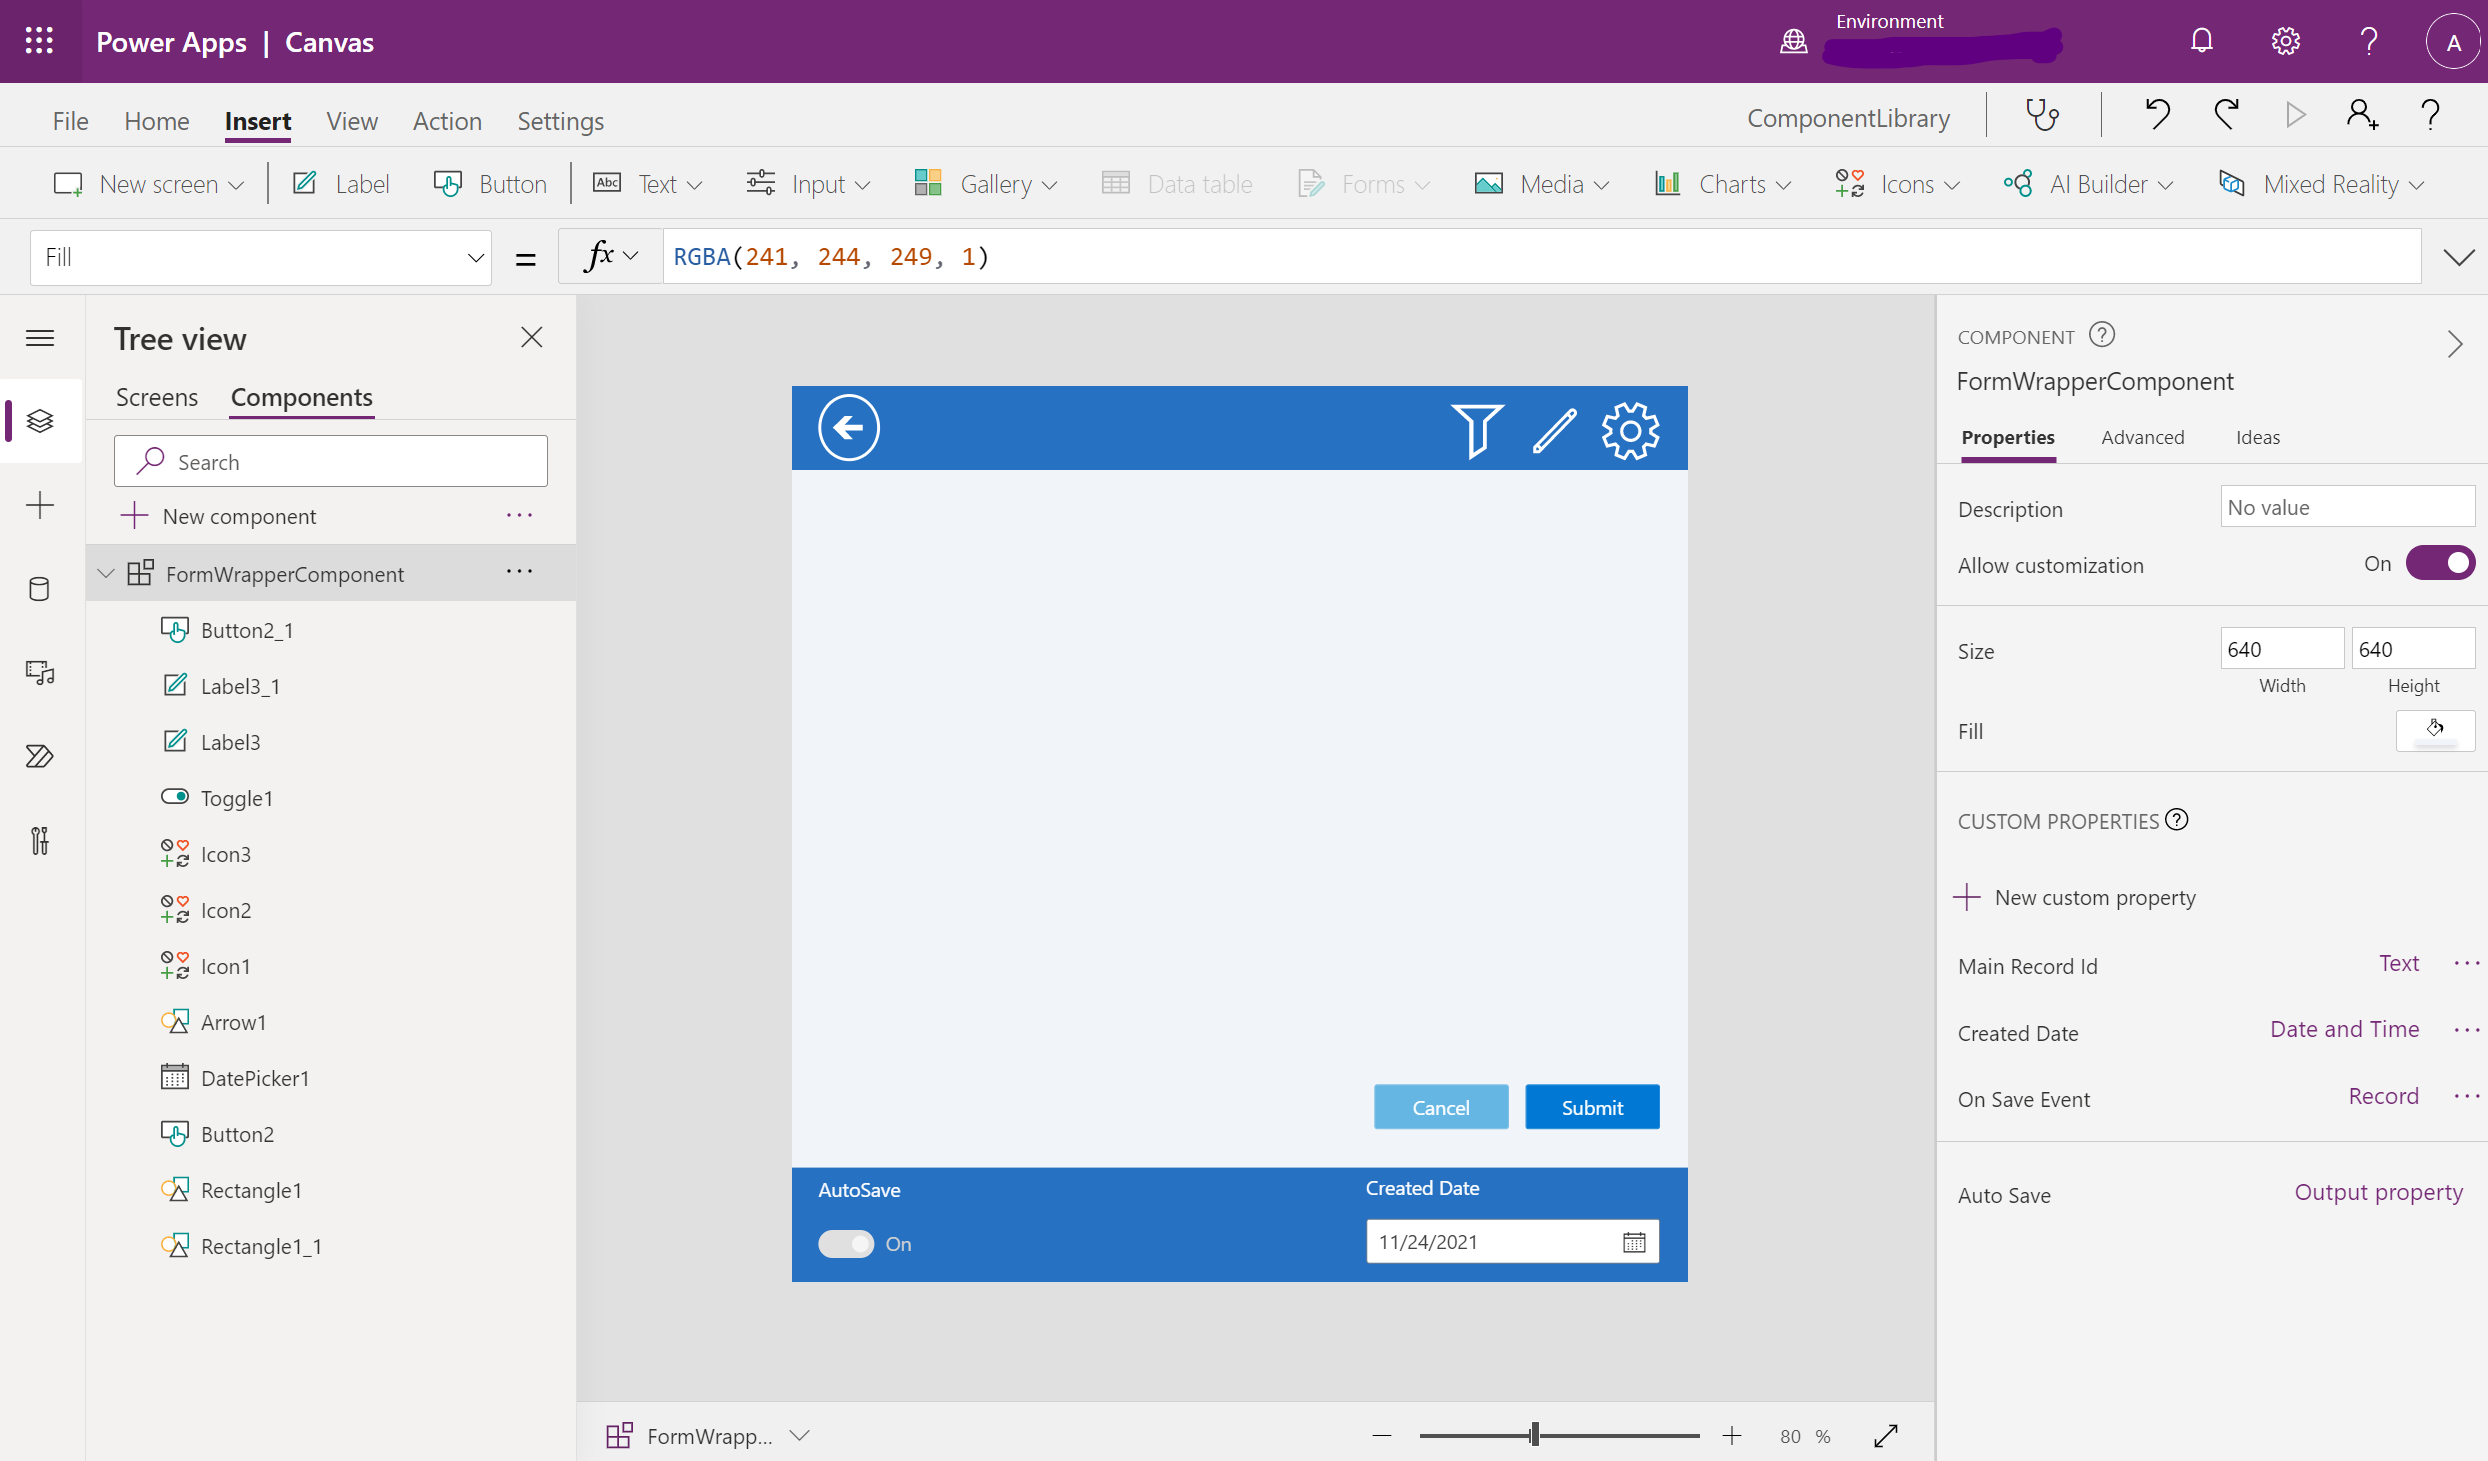Expand the FormWrapperComponent tree node
The width and height of the screenshot is (2488, 1461).
pyautogui.click(x=108, y=572)
